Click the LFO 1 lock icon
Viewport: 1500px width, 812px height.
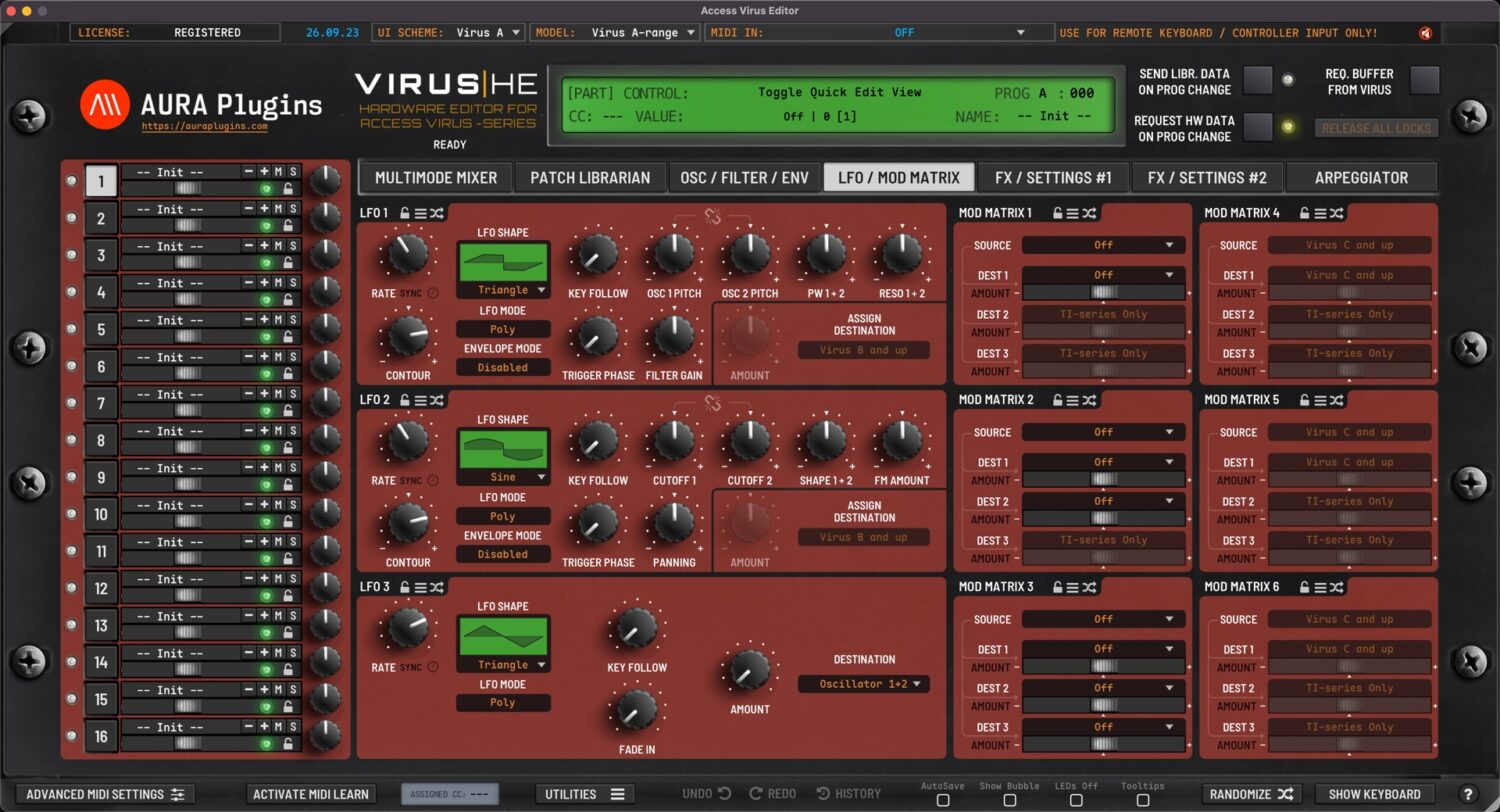click(x=404, y=213)
